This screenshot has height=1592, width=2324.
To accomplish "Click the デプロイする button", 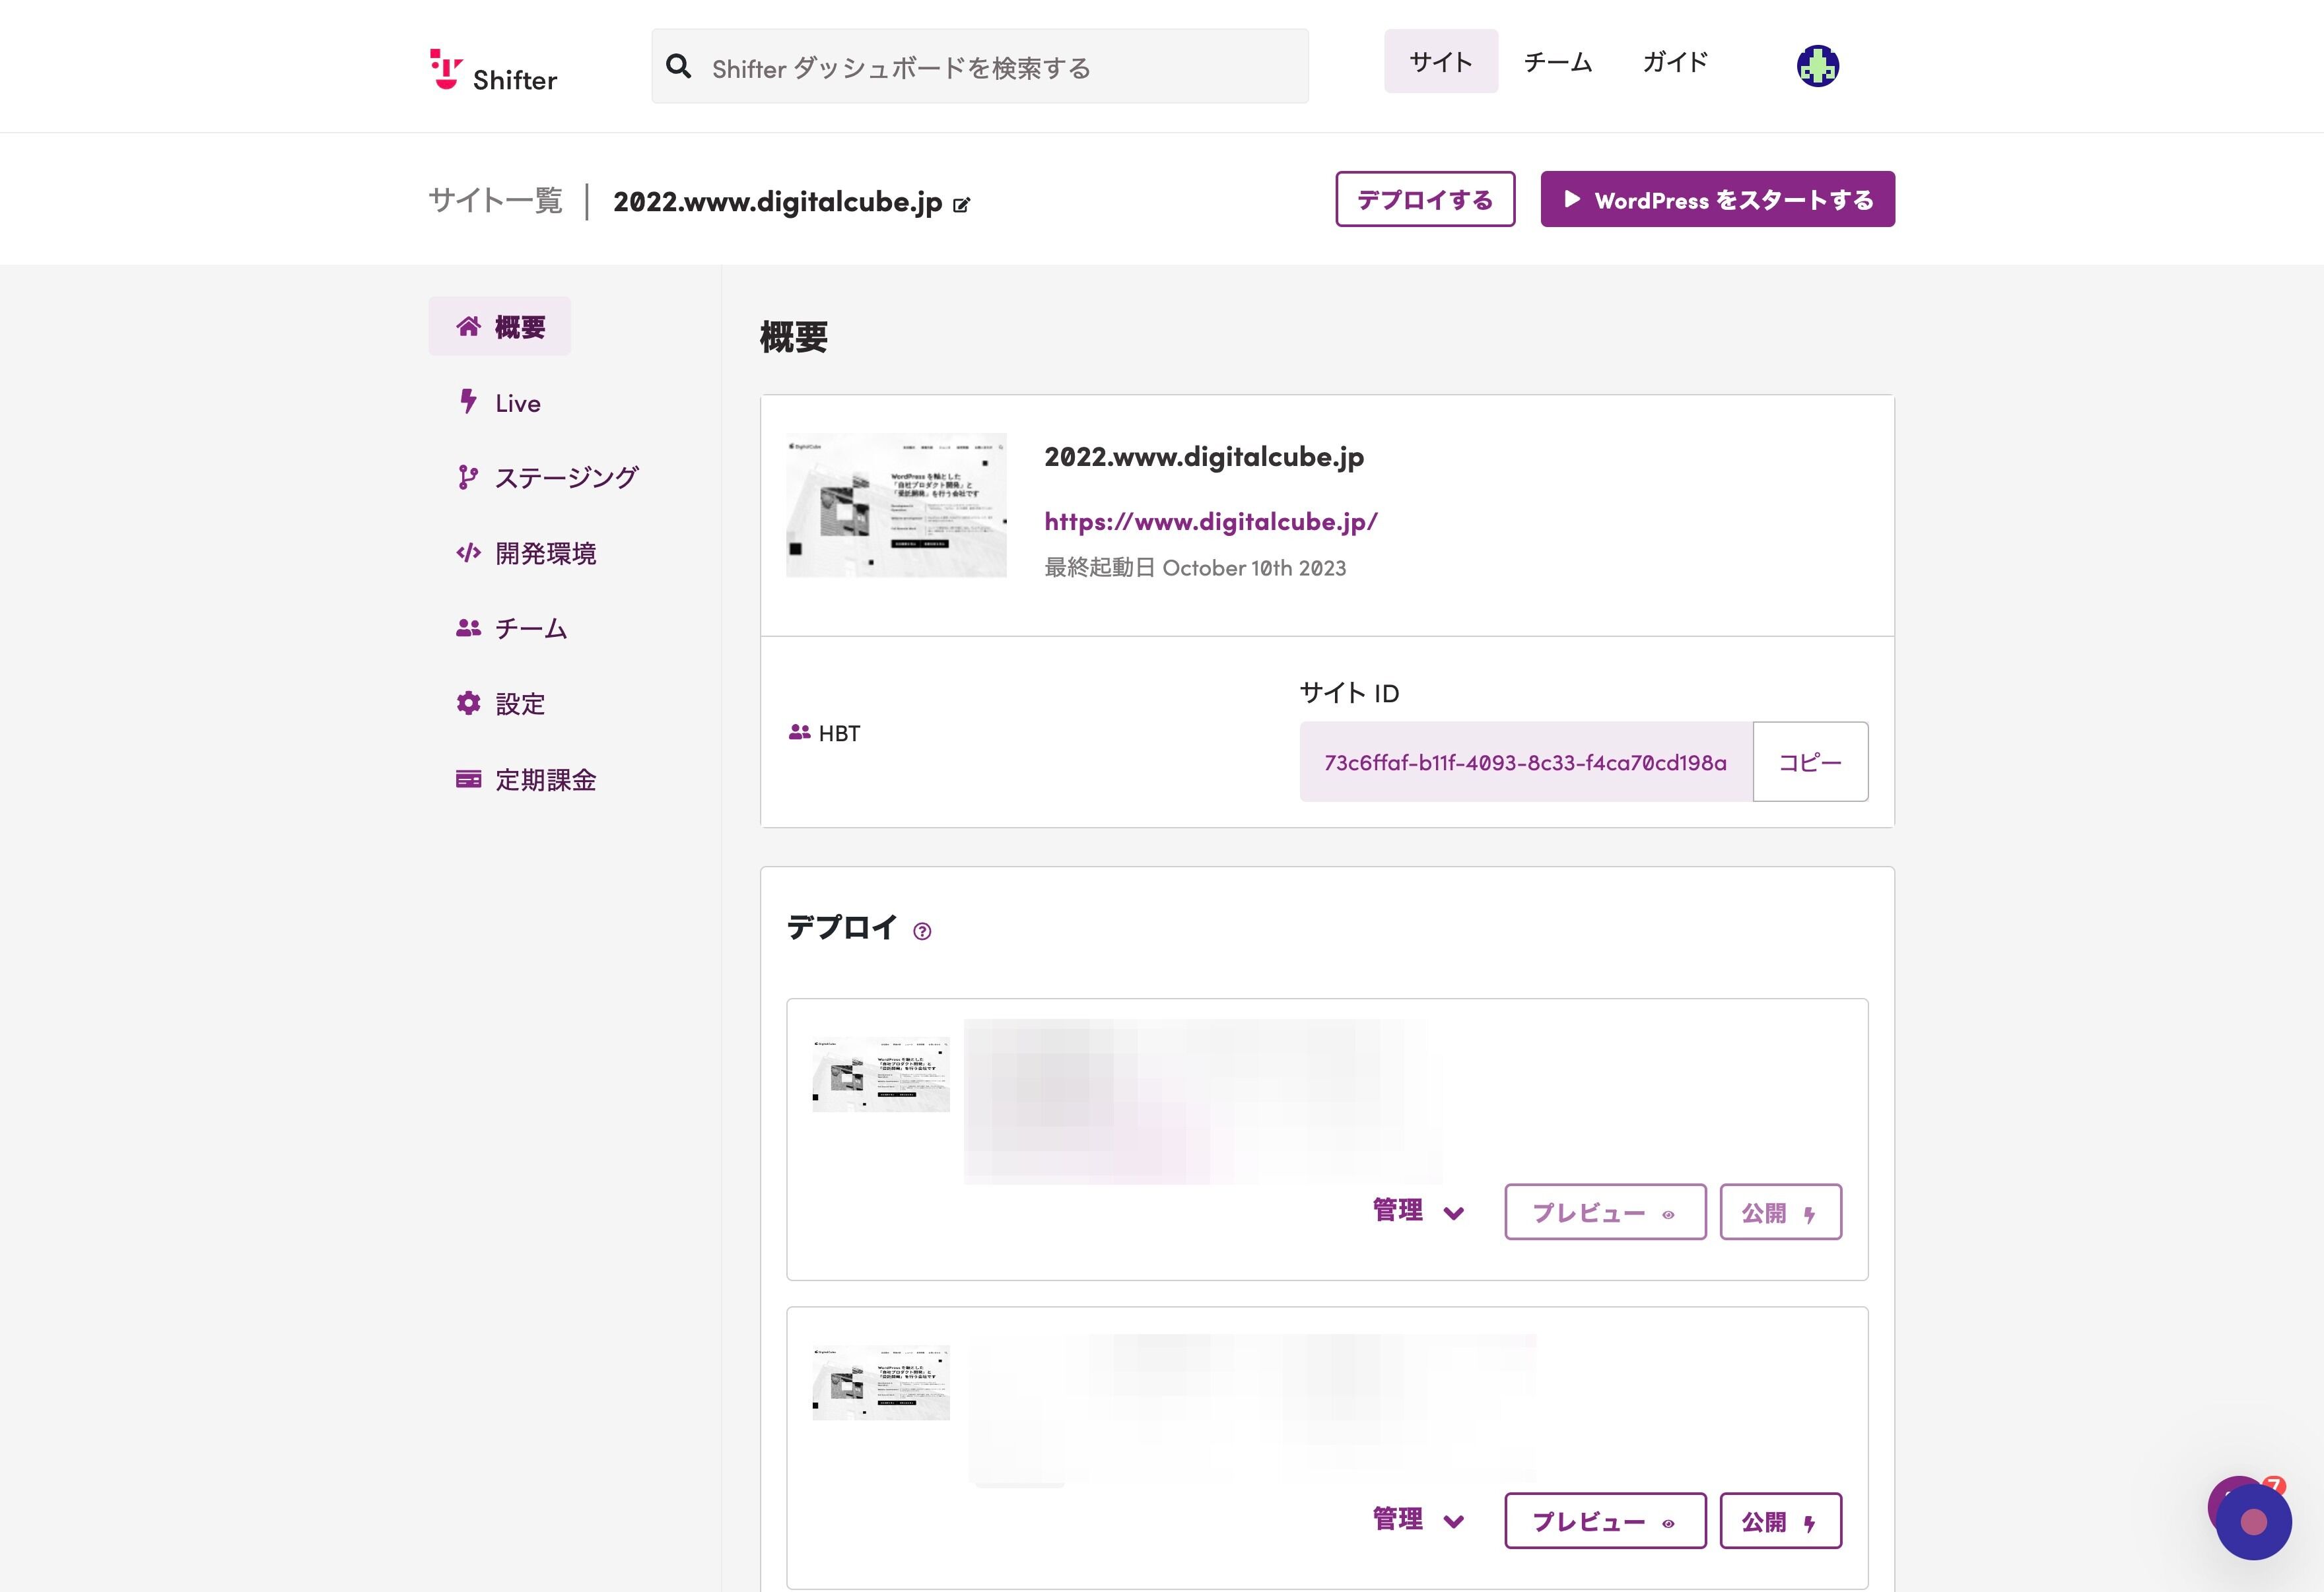I will tap(1425, 199).
